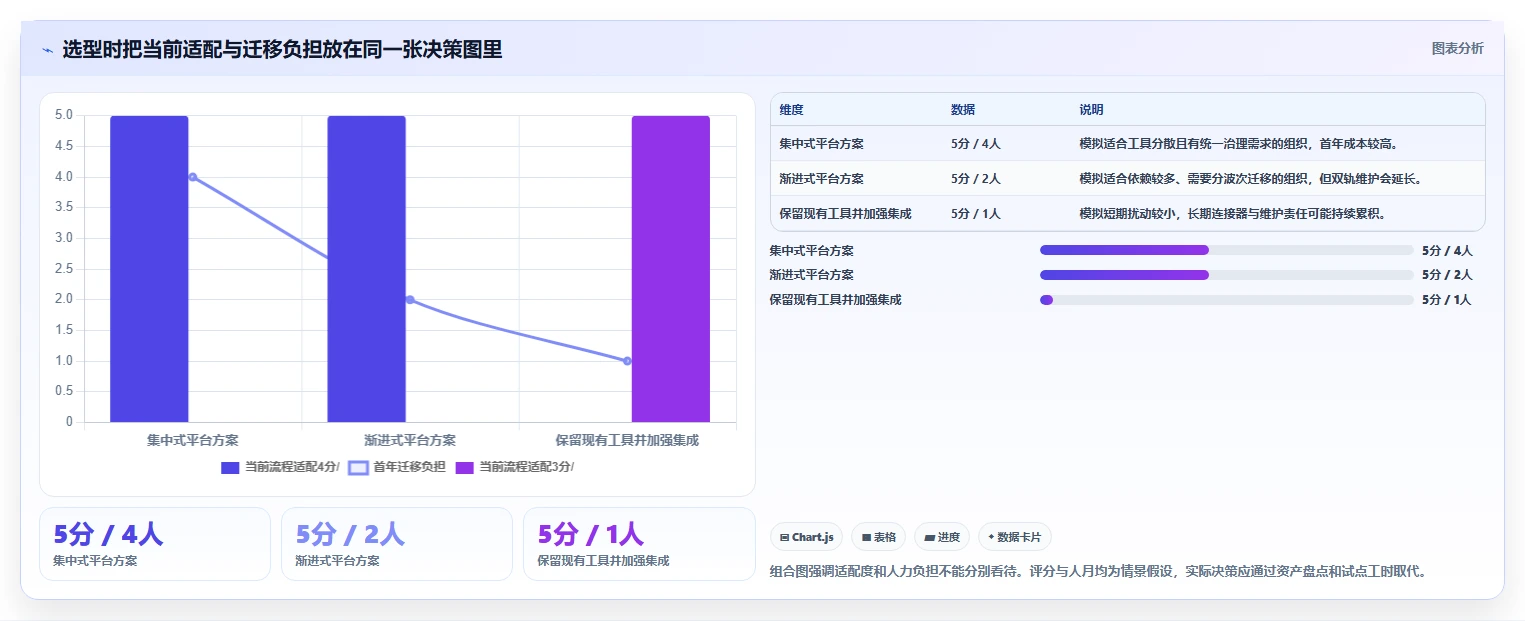The image size is (1525, 621).
Task: Click the description starting 模拟短期扰动较小
Action: click(x=1232, y=214)
